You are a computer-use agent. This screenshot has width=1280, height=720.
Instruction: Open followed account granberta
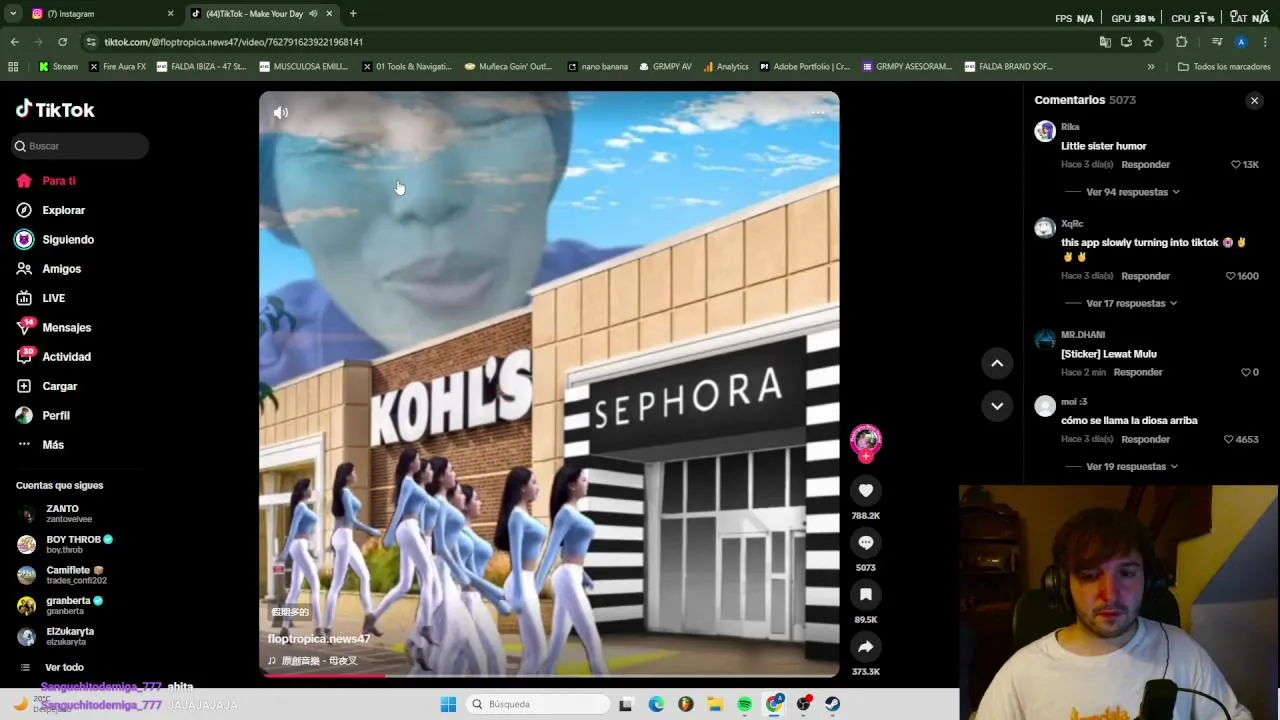pos(60,606)
